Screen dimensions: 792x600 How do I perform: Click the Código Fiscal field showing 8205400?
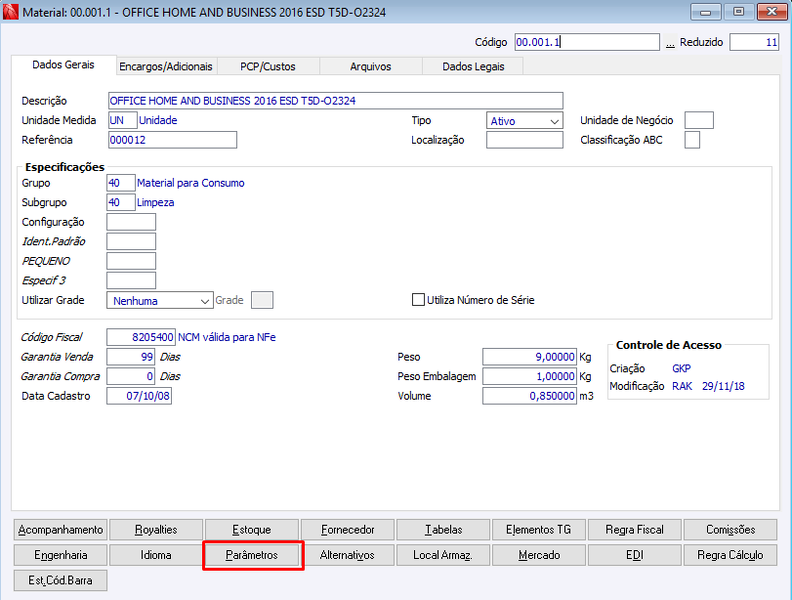click(x=141, y=337)
